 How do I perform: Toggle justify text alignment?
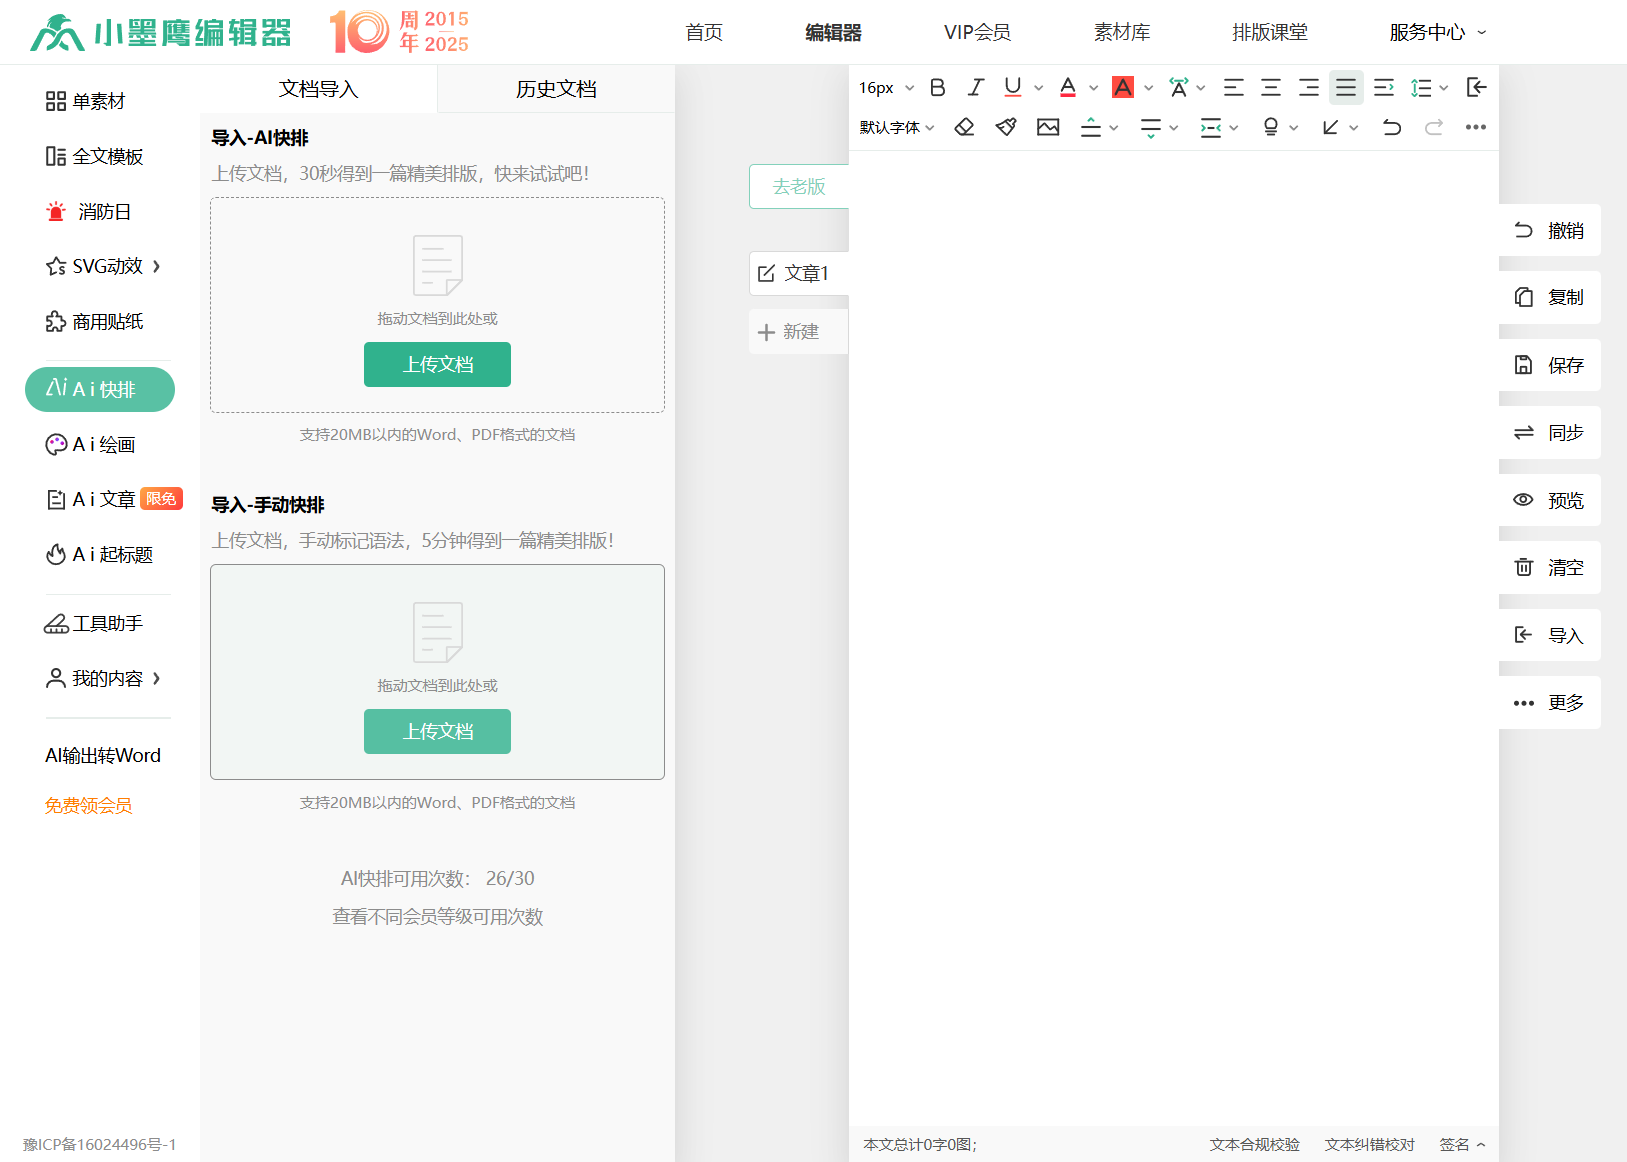(x=1346, y=87)
